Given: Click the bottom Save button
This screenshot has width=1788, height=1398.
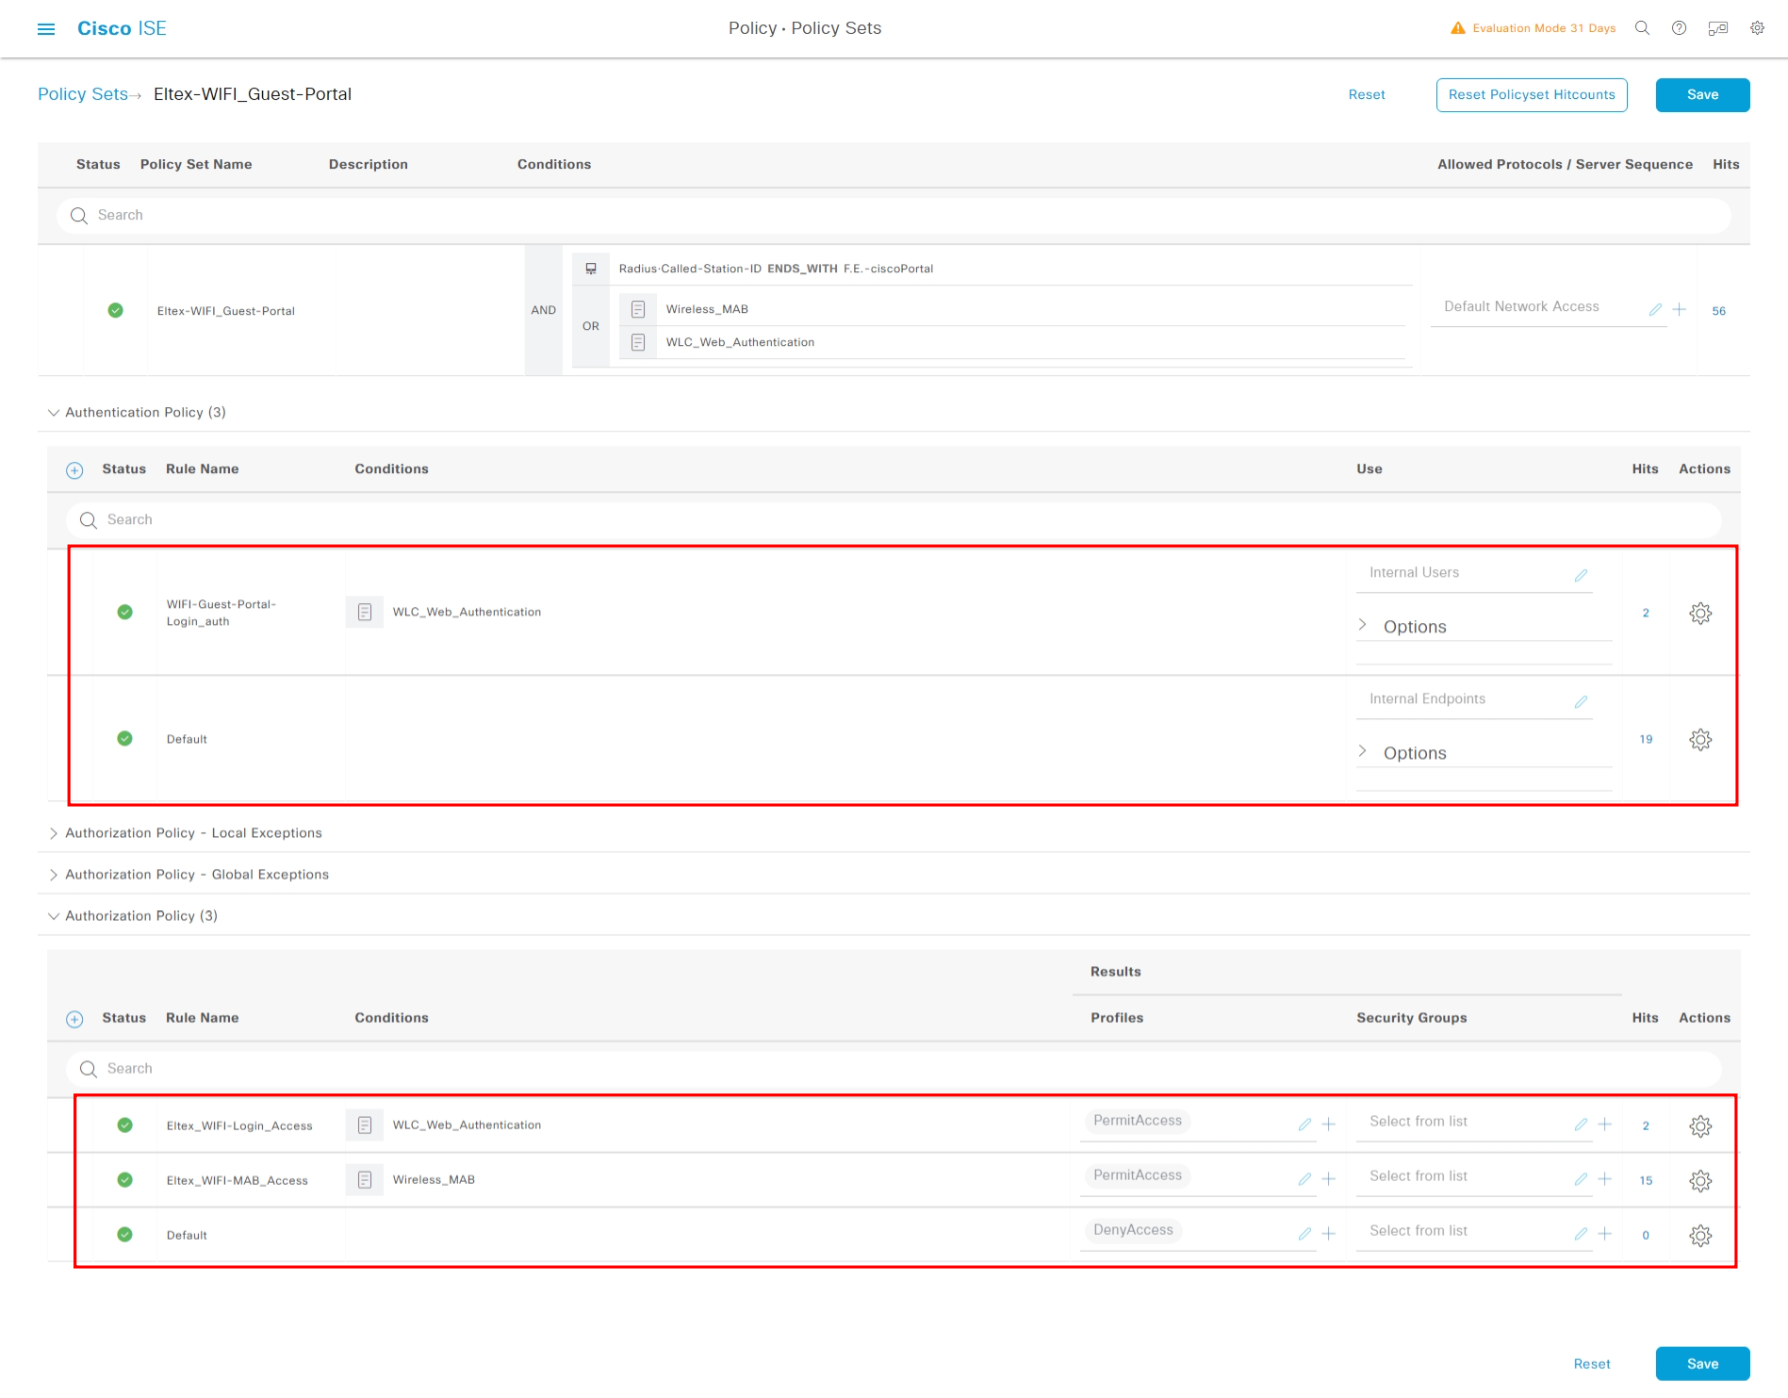Looking at the screenshot, I should coord(1703,1364).
